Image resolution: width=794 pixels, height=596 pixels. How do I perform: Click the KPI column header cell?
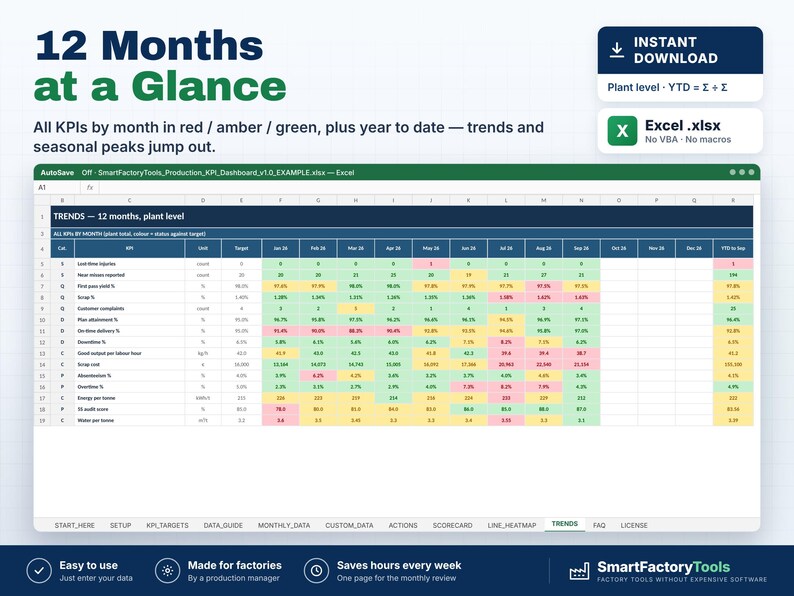pos(129,248)
